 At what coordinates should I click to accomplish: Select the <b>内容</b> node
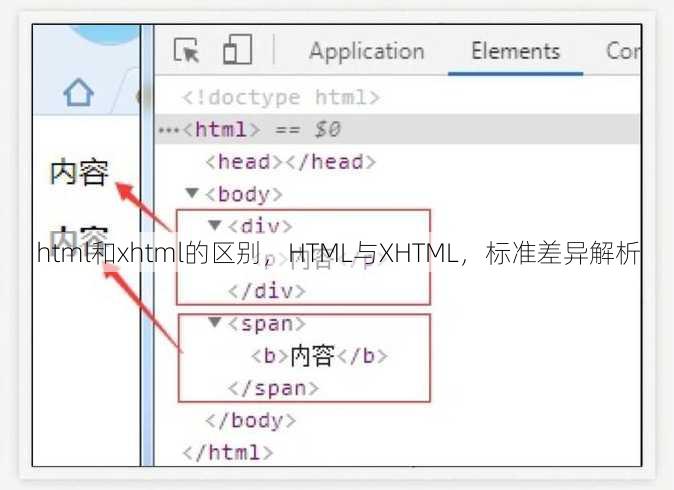(319, 356)
